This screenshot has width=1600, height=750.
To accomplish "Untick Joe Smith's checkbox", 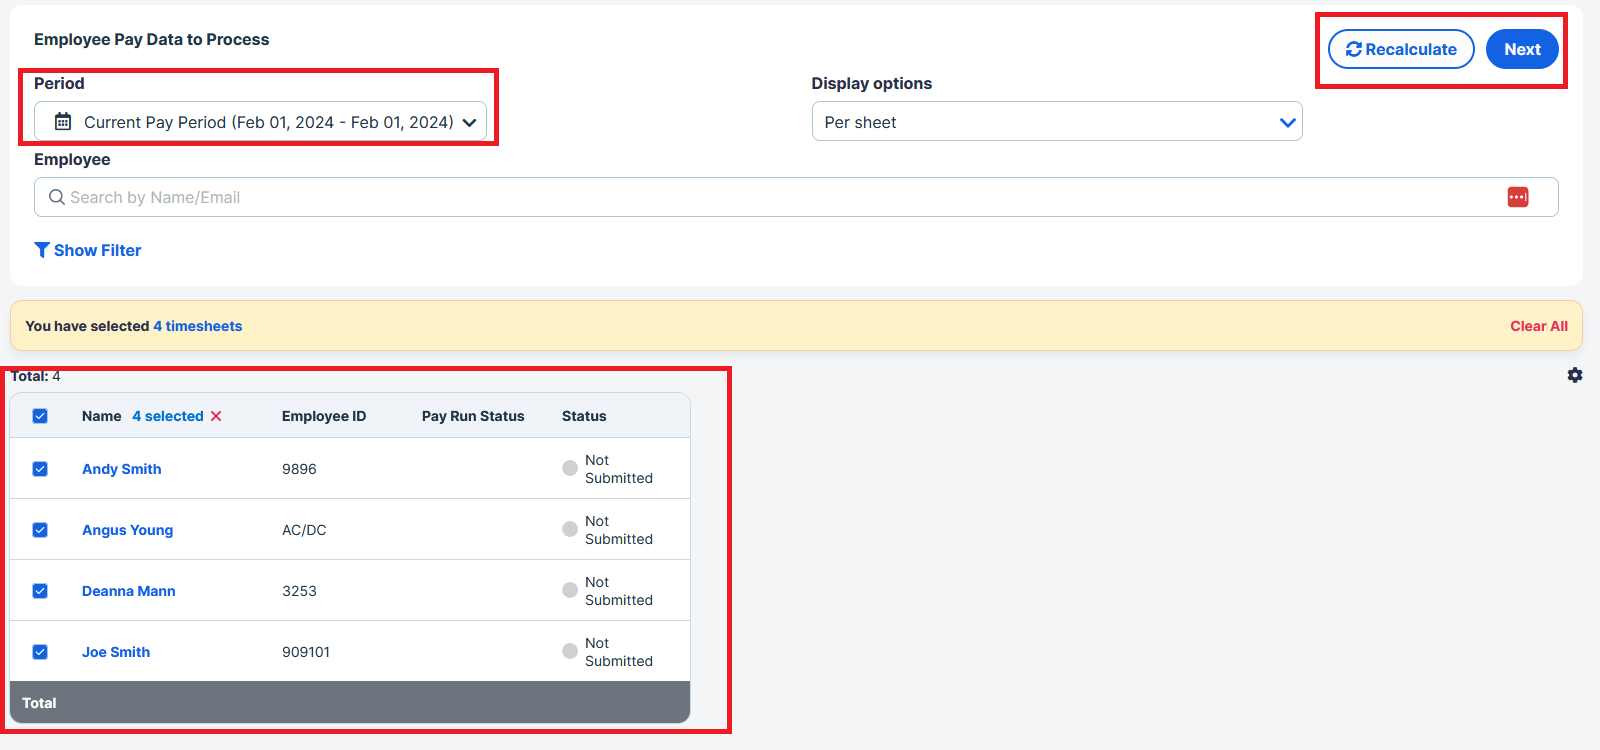I will (x=40, y=652).
